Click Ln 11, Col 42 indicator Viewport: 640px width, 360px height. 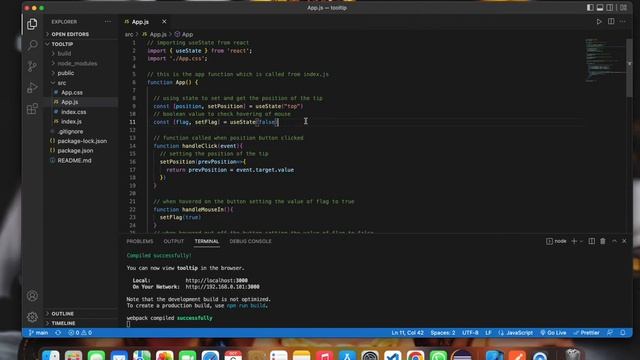coord(407,333)
